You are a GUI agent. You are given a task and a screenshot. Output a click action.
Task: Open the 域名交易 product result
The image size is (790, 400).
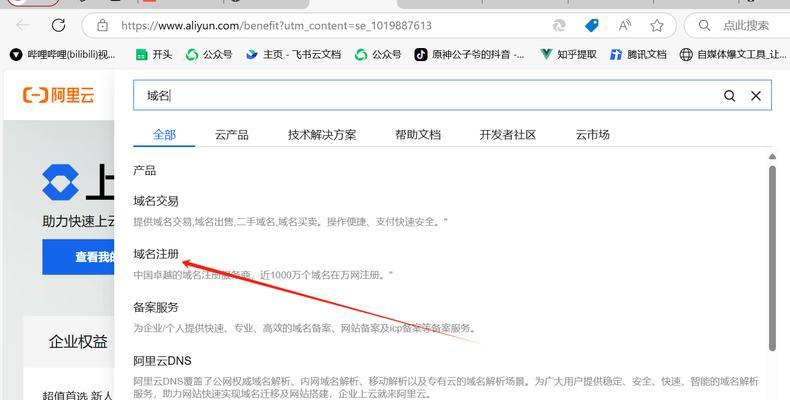(156, 201)
